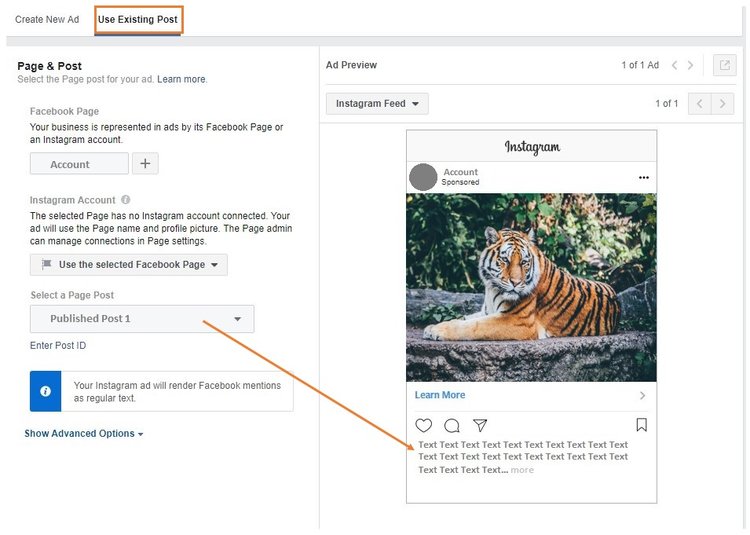The height and width of the screenshot is (535, 750).
Task: Expand the Use the selected Facebook Page dropdown
Action: pos(129,265)
